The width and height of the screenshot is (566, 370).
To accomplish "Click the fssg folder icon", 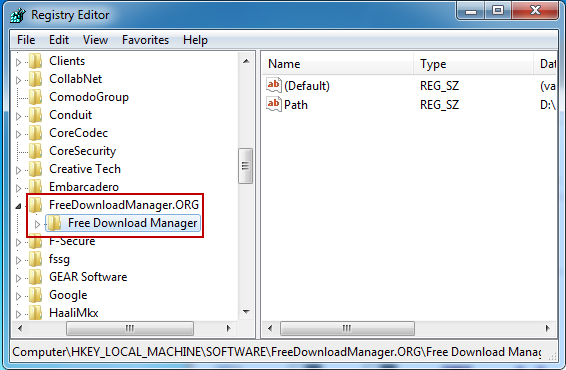I will (x=35, y=259).
